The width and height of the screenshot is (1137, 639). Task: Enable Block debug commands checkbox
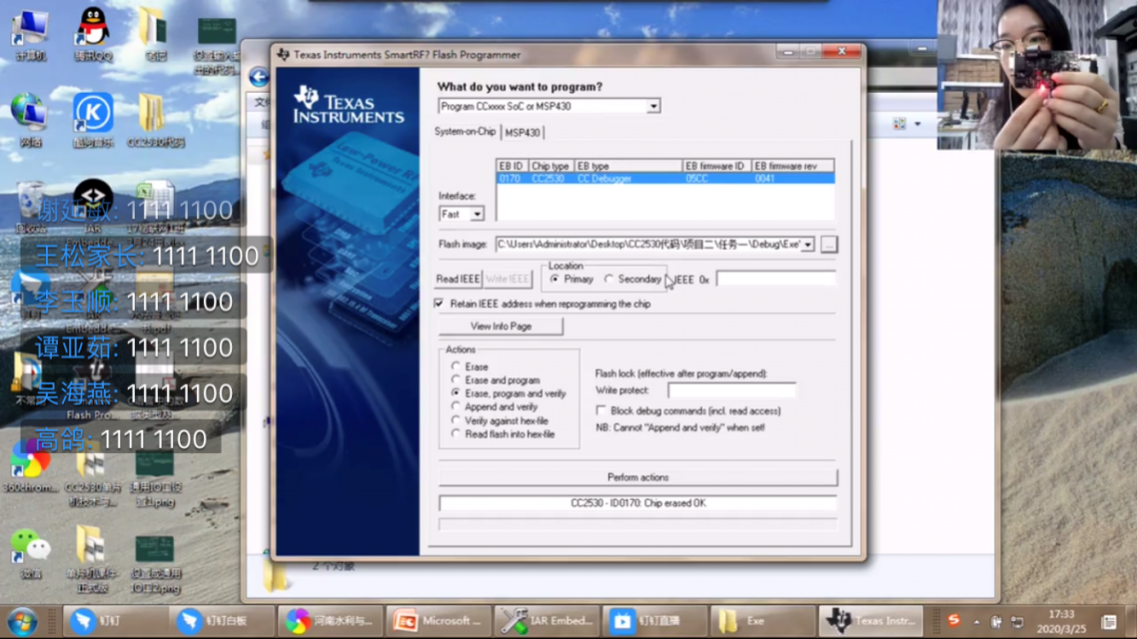click(601, 411)
